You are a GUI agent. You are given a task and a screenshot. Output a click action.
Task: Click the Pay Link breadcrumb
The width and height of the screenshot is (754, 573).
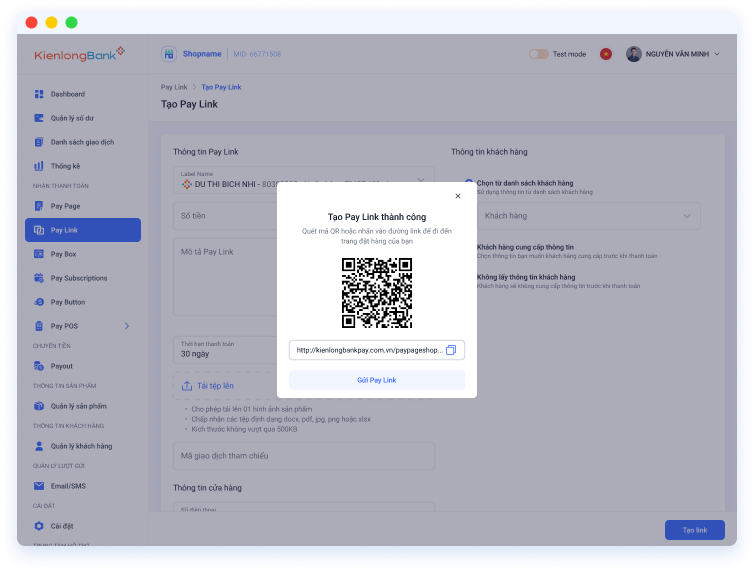(x=174, y=87)
